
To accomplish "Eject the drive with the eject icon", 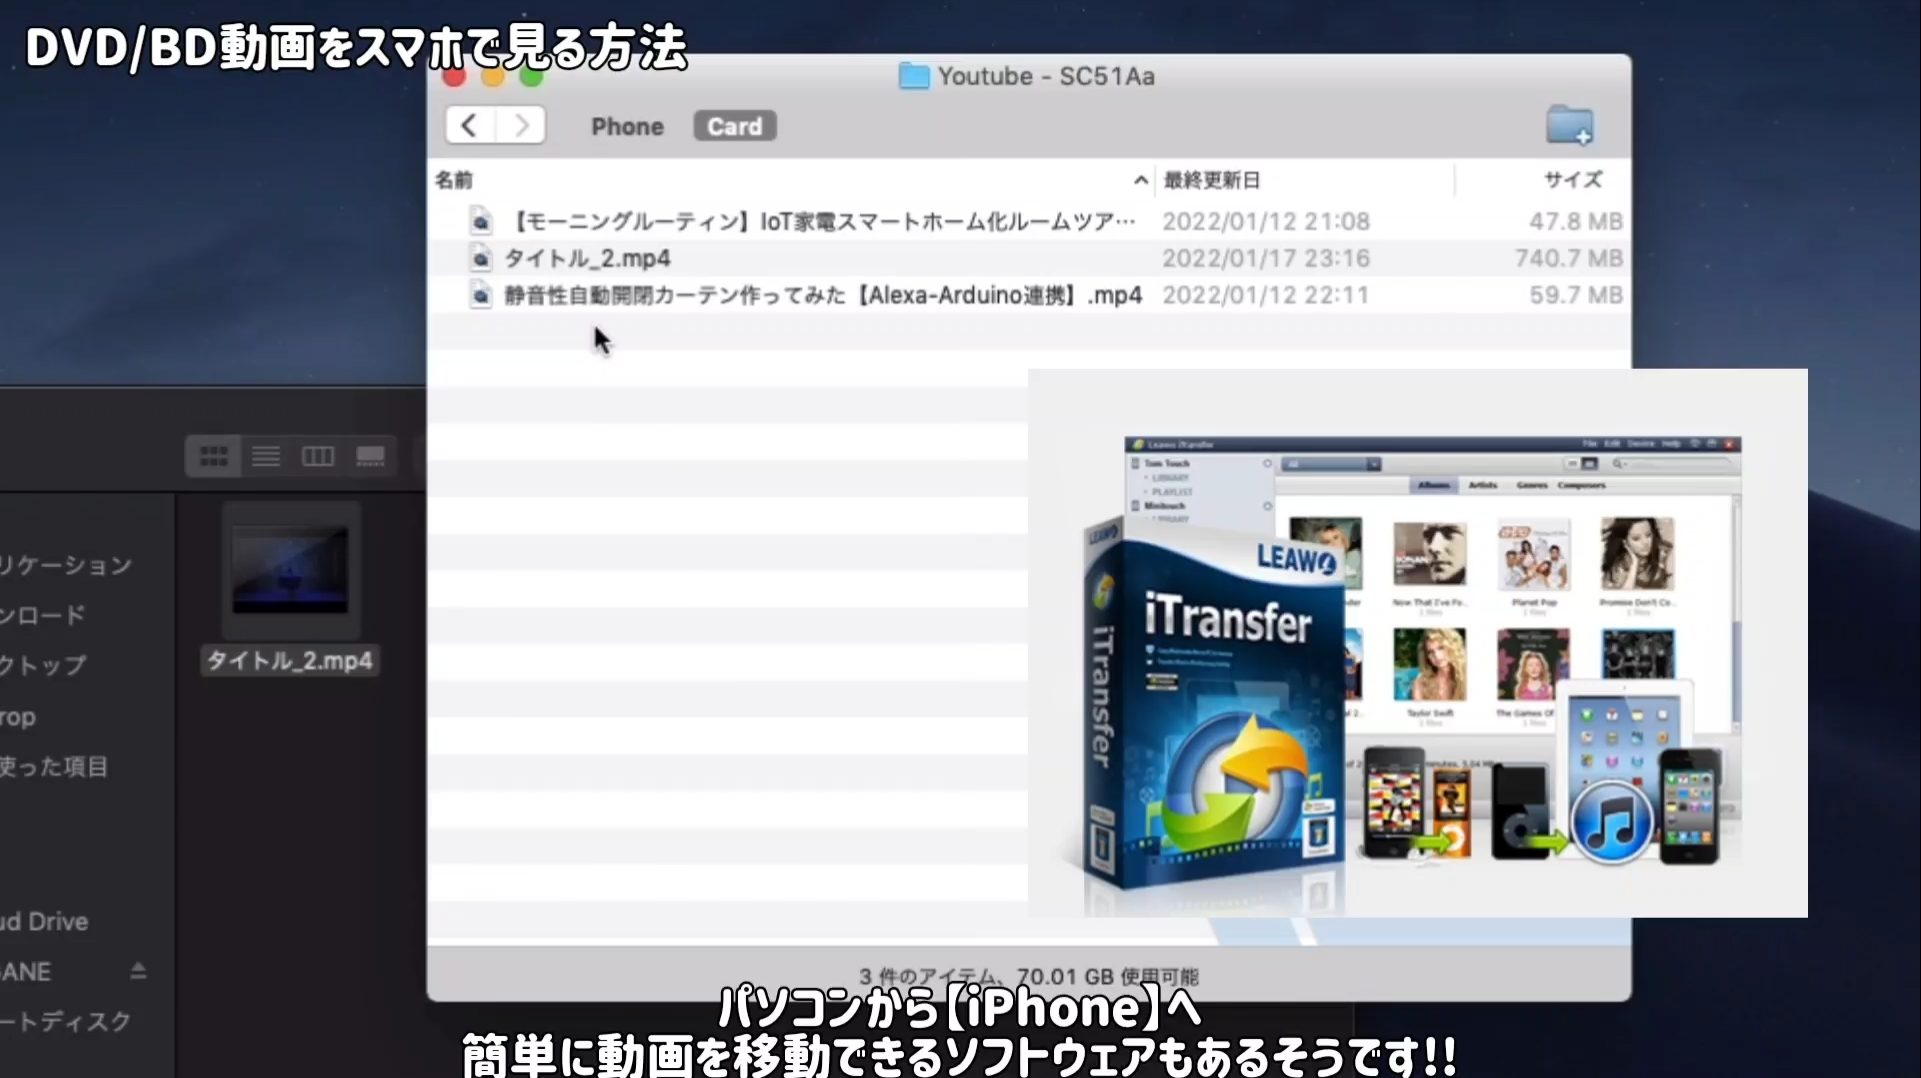I will (138, 971).
